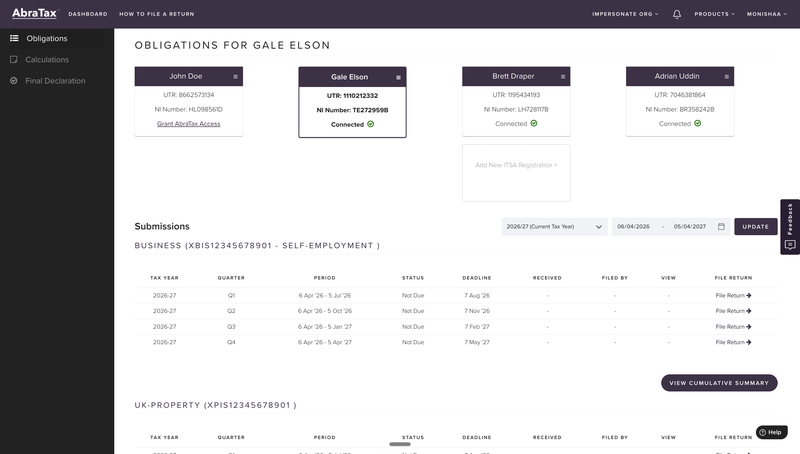Click View Cumulative Summary button
The width and height of the screenshot is (800, 454).
click(719, 383)
